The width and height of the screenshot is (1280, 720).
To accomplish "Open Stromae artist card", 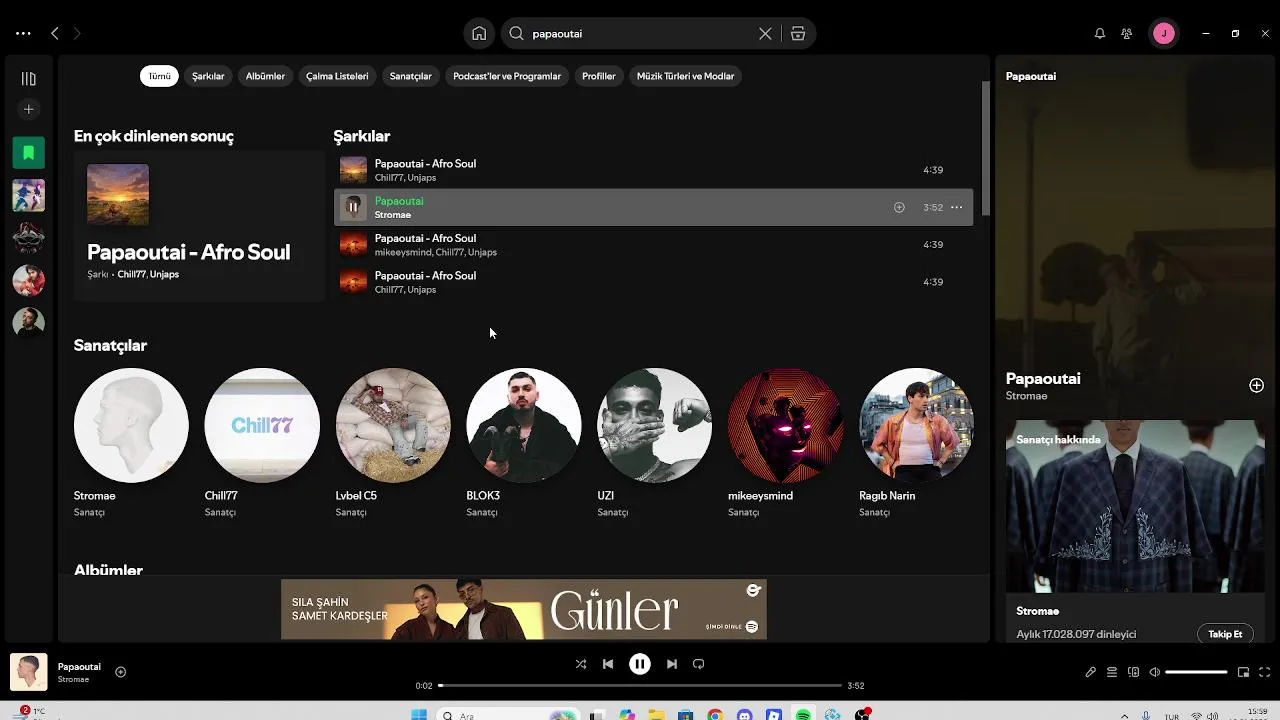I will (131, 444).
